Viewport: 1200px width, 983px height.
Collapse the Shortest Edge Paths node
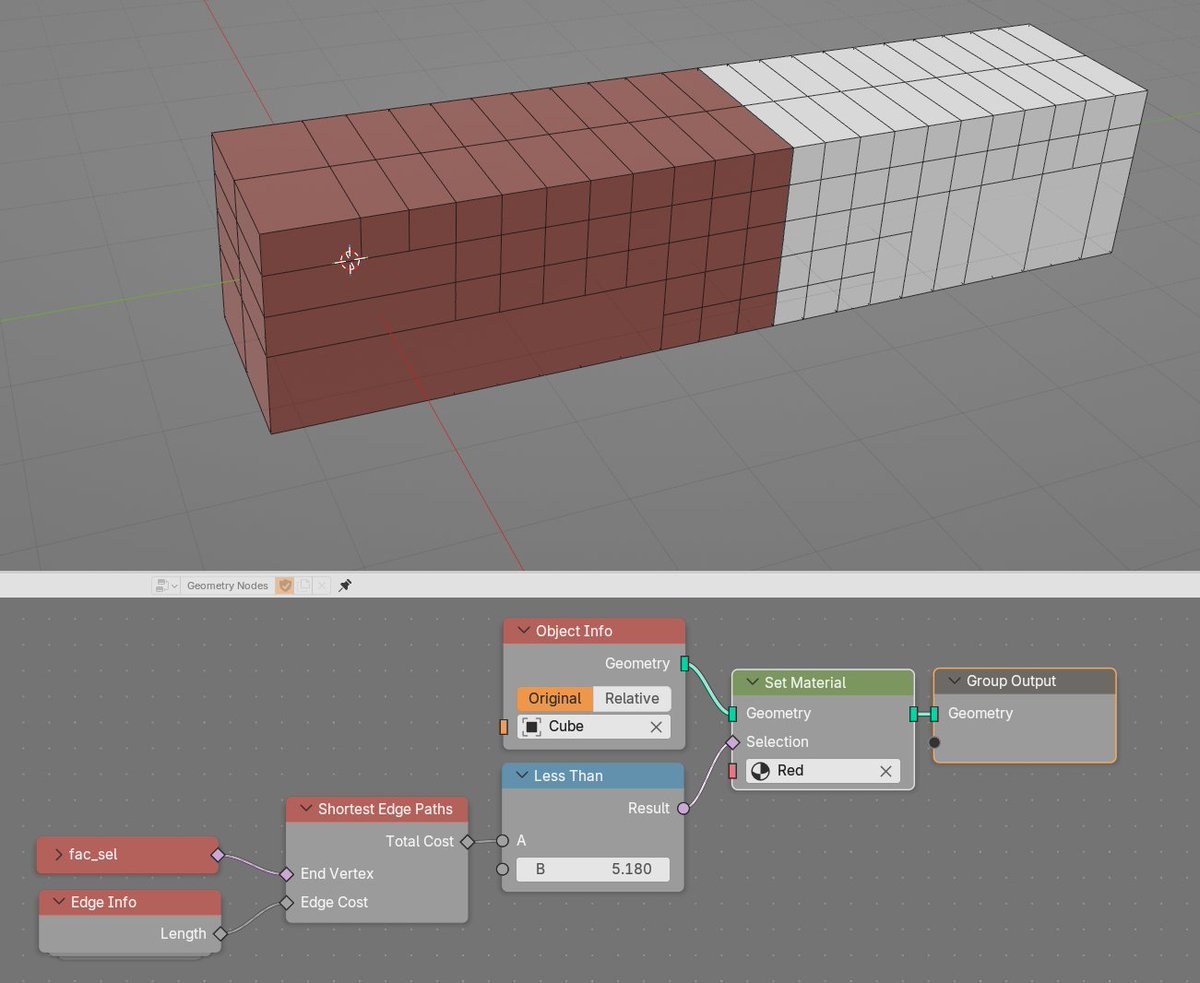(305, 809)
